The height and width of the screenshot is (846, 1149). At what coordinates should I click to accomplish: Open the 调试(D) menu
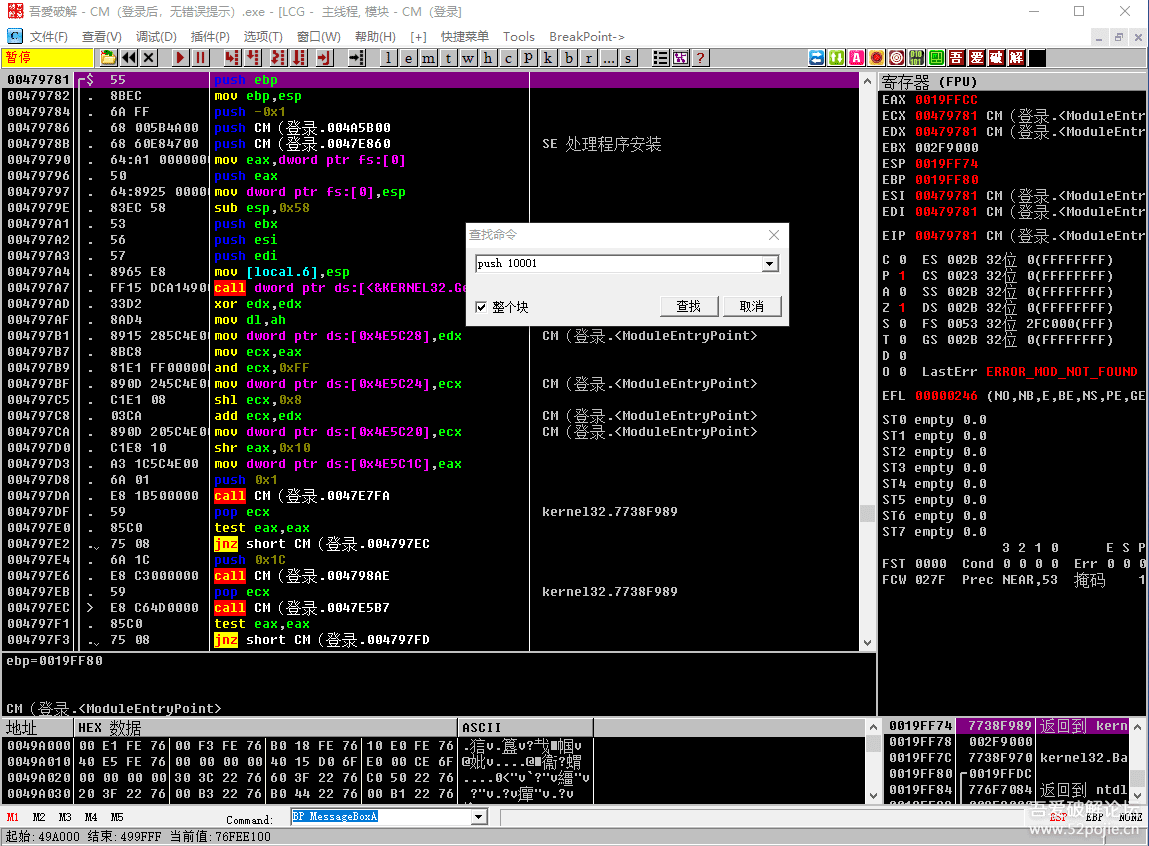click(156, 36)
